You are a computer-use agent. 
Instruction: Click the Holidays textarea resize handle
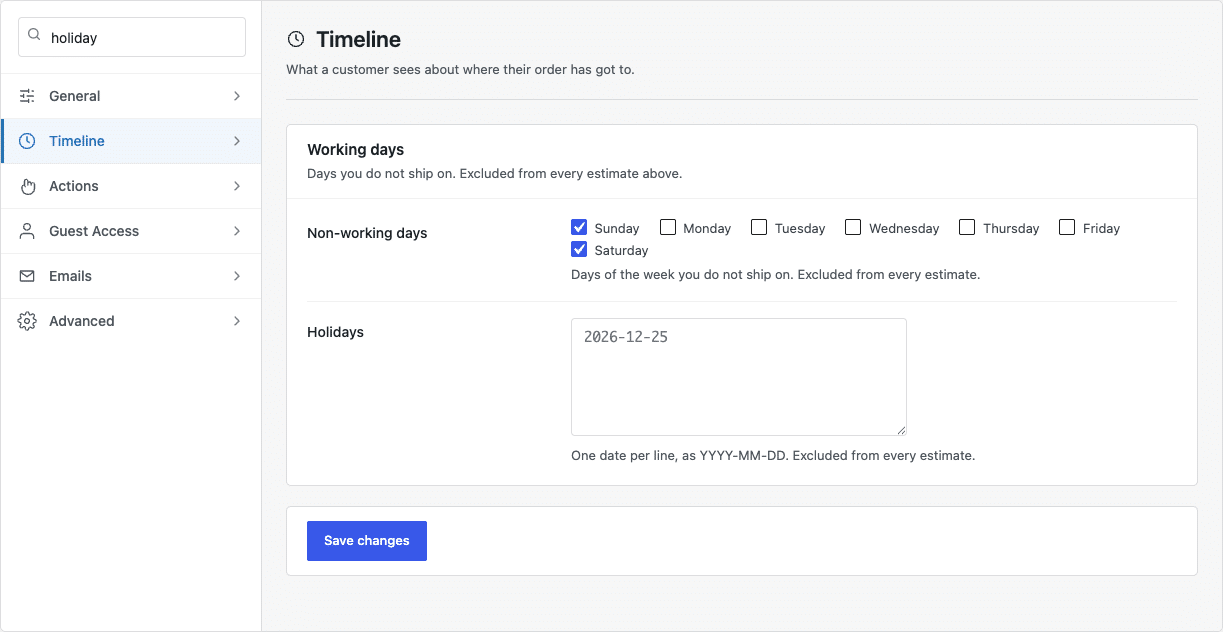pos(900,429)
